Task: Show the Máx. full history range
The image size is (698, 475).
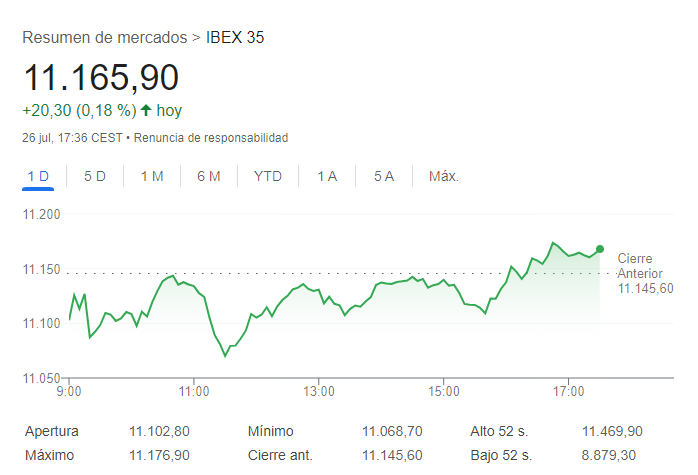Action: (x=443, y=176)
